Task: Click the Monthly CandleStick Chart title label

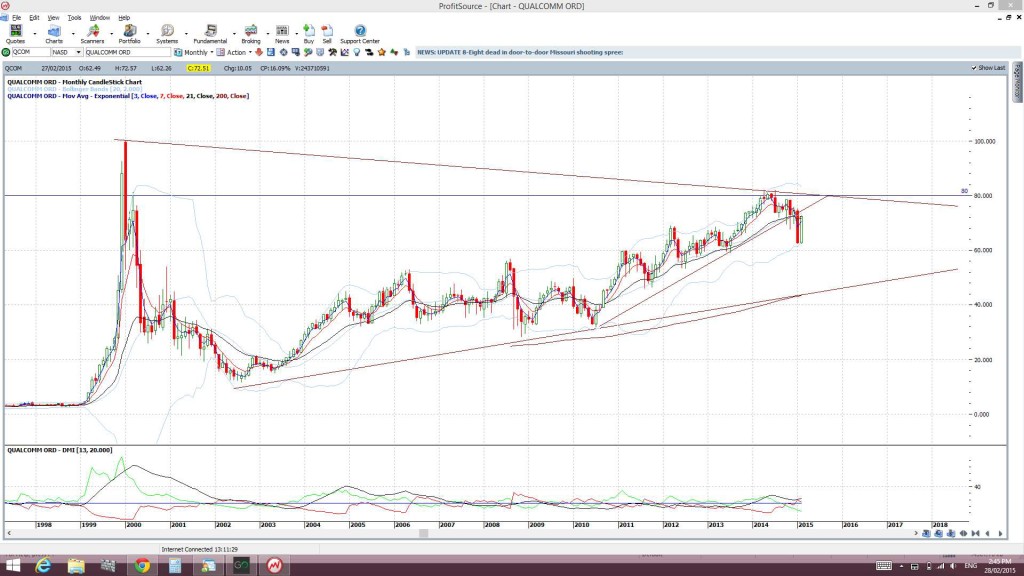Action: 74,82
